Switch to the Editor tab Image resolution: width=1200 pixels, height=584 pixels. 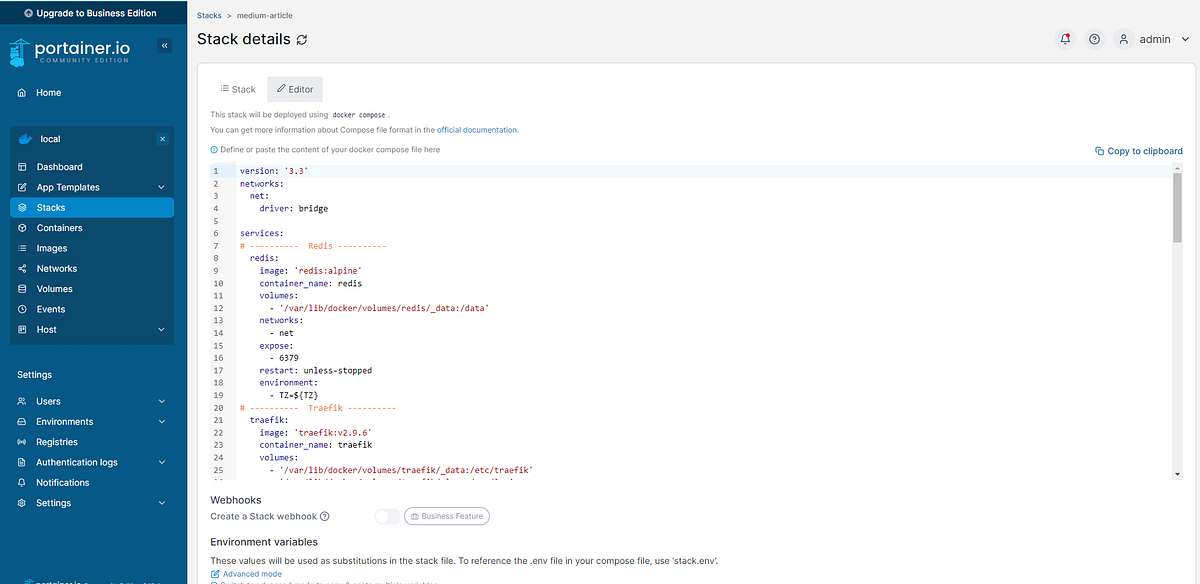point(294,88)
